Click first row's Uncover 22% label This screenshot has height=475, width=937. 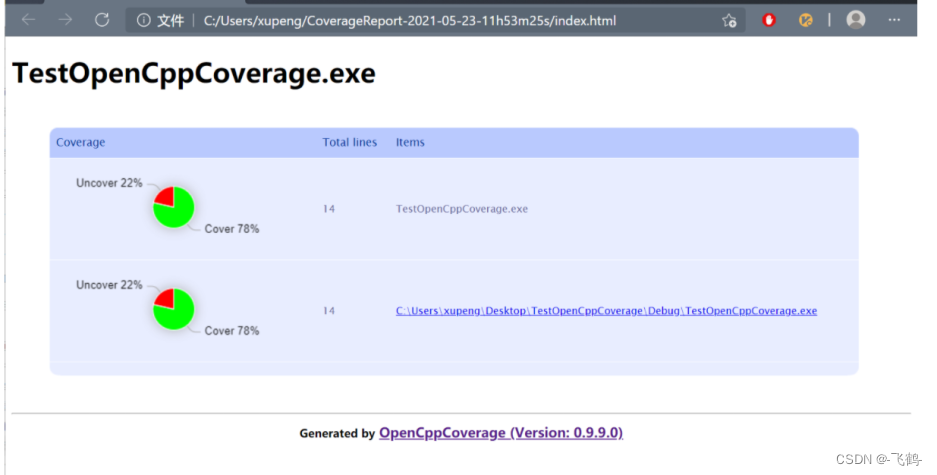click(109, 183)
